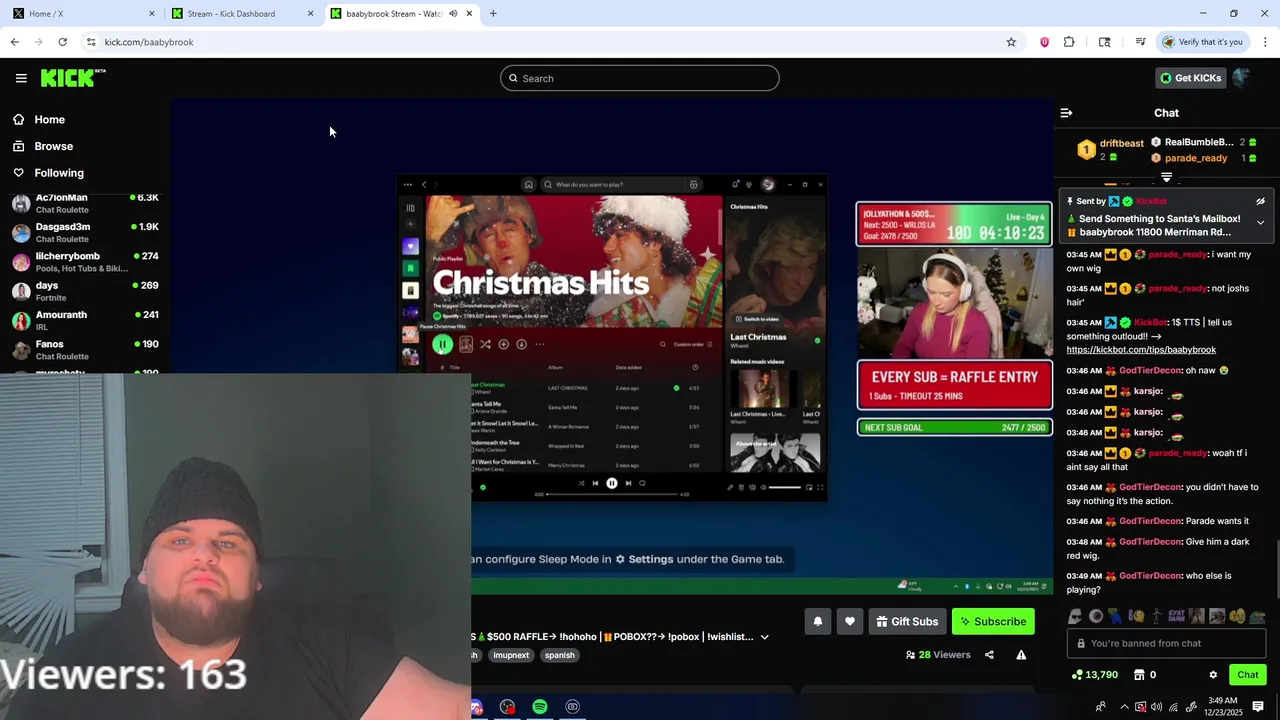Open Spotify from taskbar

540,707
